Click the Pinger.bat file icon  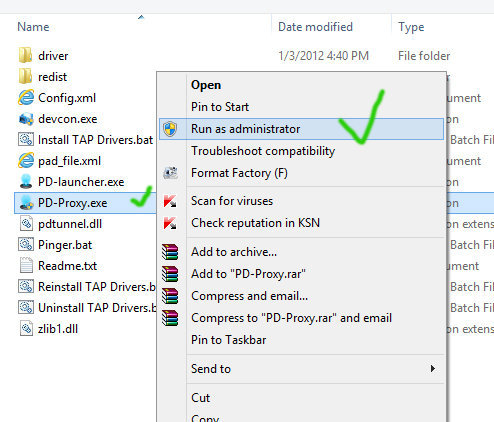pos(26,245)
